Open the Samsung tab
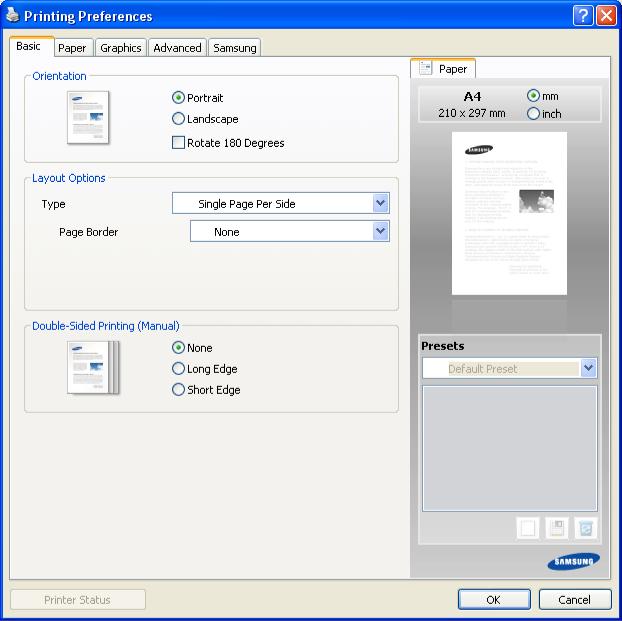The image size is (622, 621). pyautogui.click(x=234, y=48)
